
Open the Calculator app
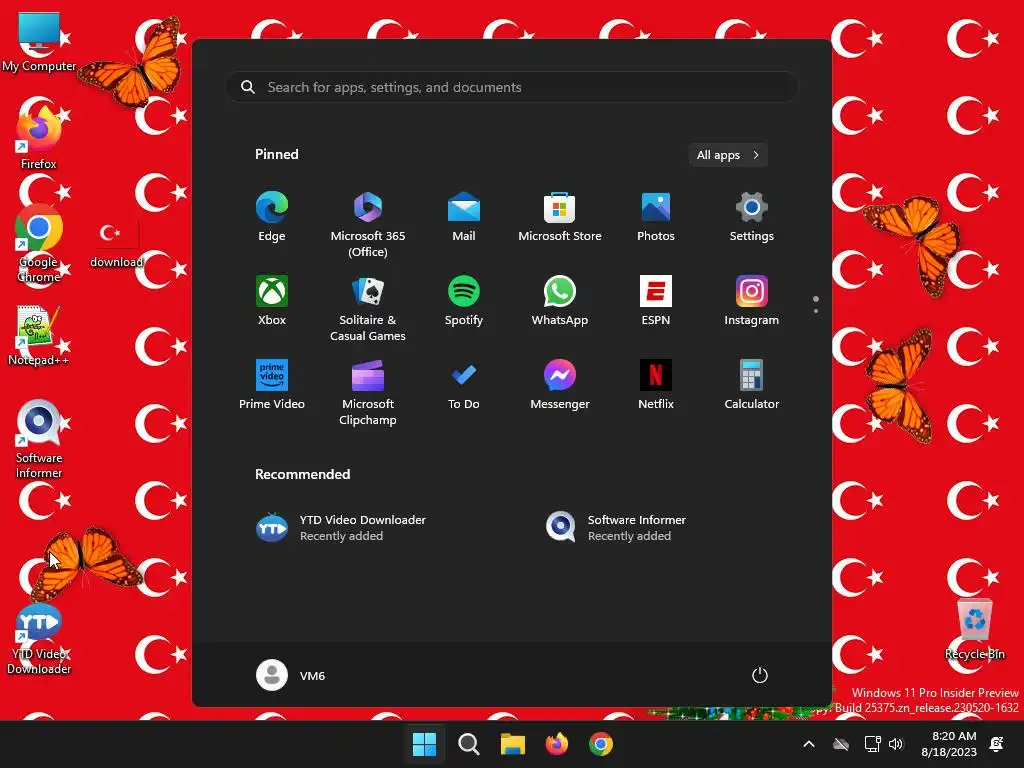[752, 385]
